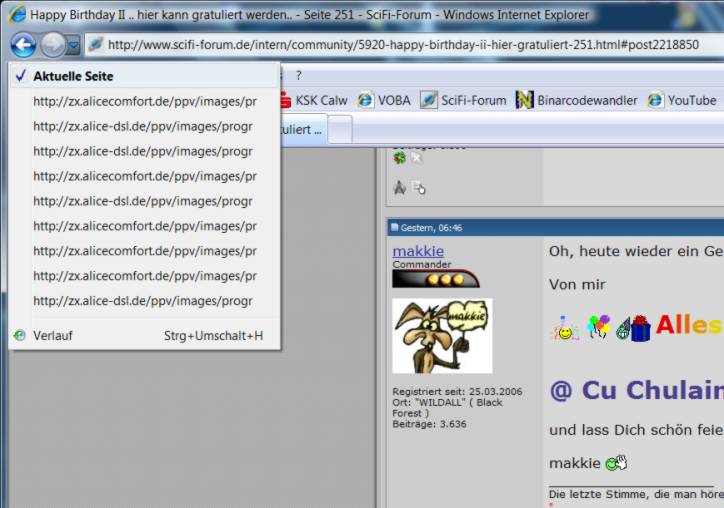Screen dimensions: 724x508
Task: Click makkie's coyote avatar image
Action: click(442, 336)
